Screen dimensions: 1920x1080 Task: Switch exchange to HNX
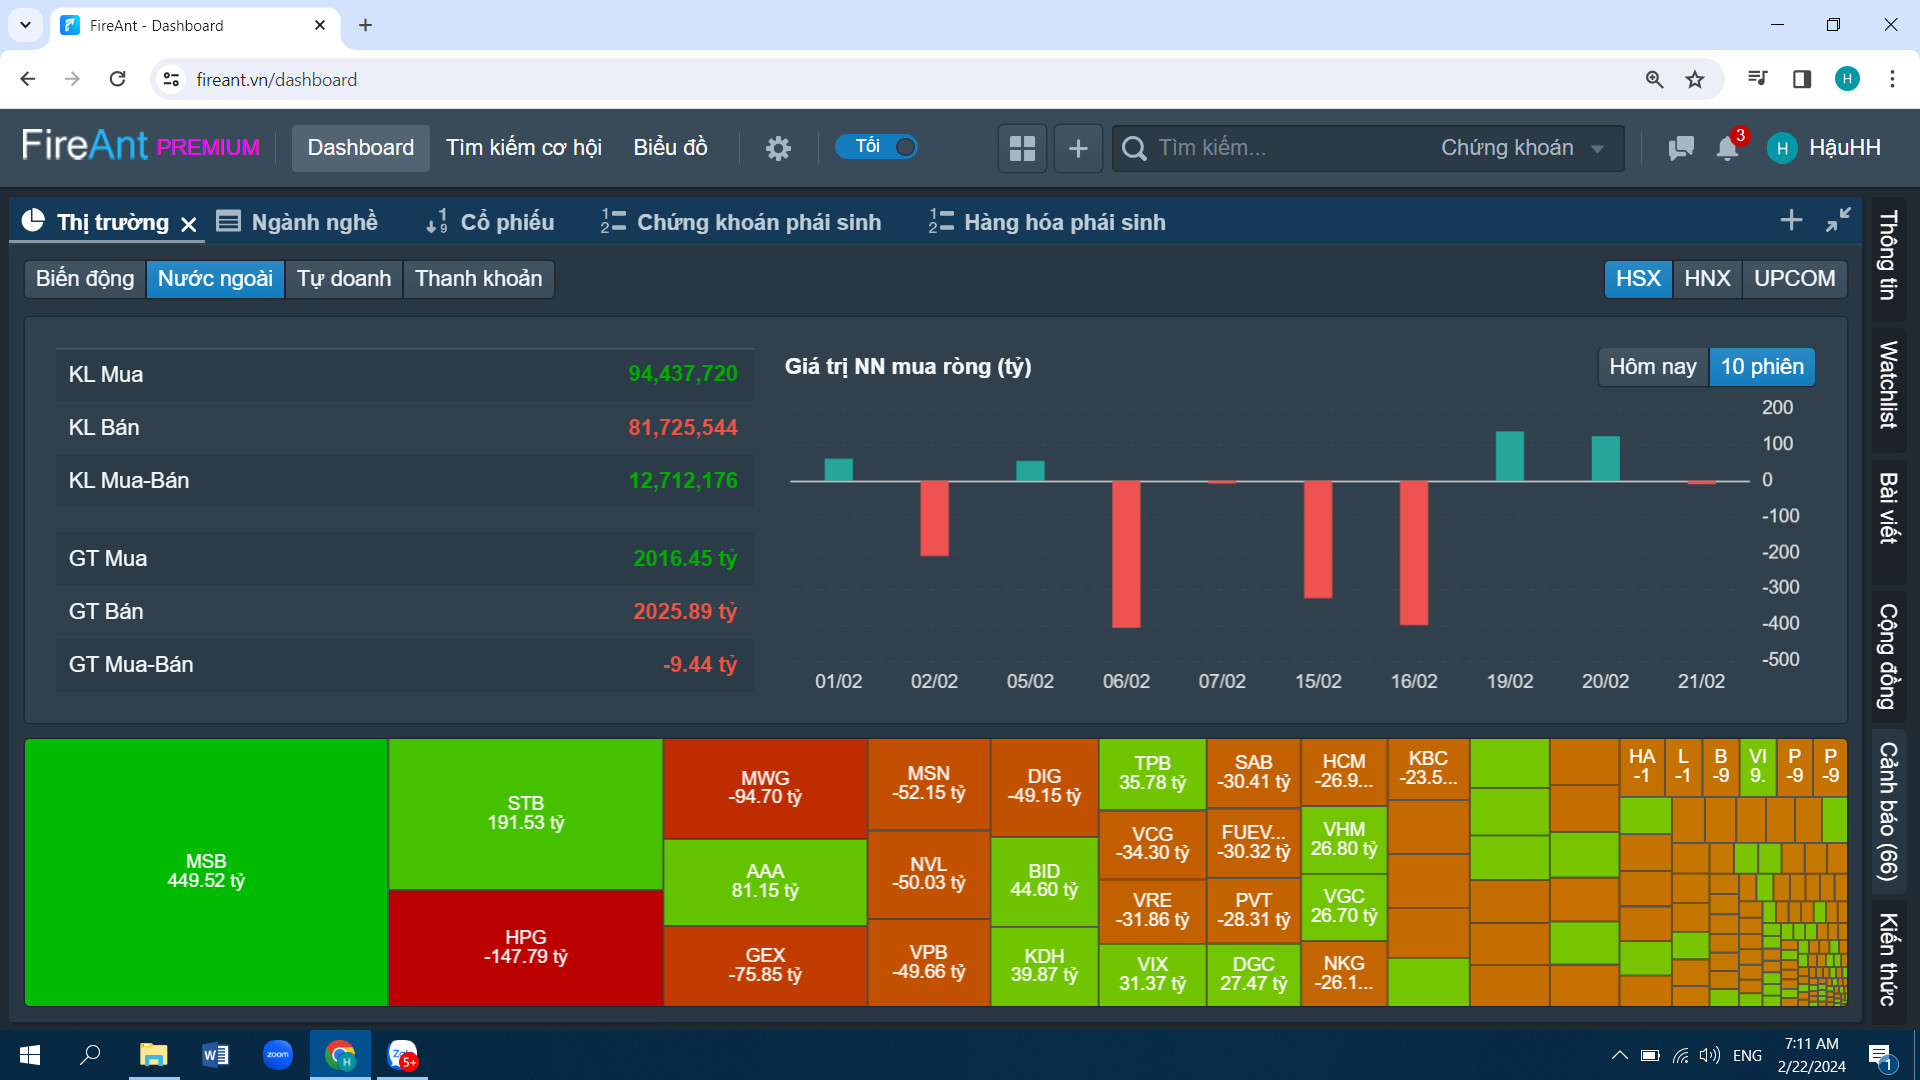tap(1707, 279)
